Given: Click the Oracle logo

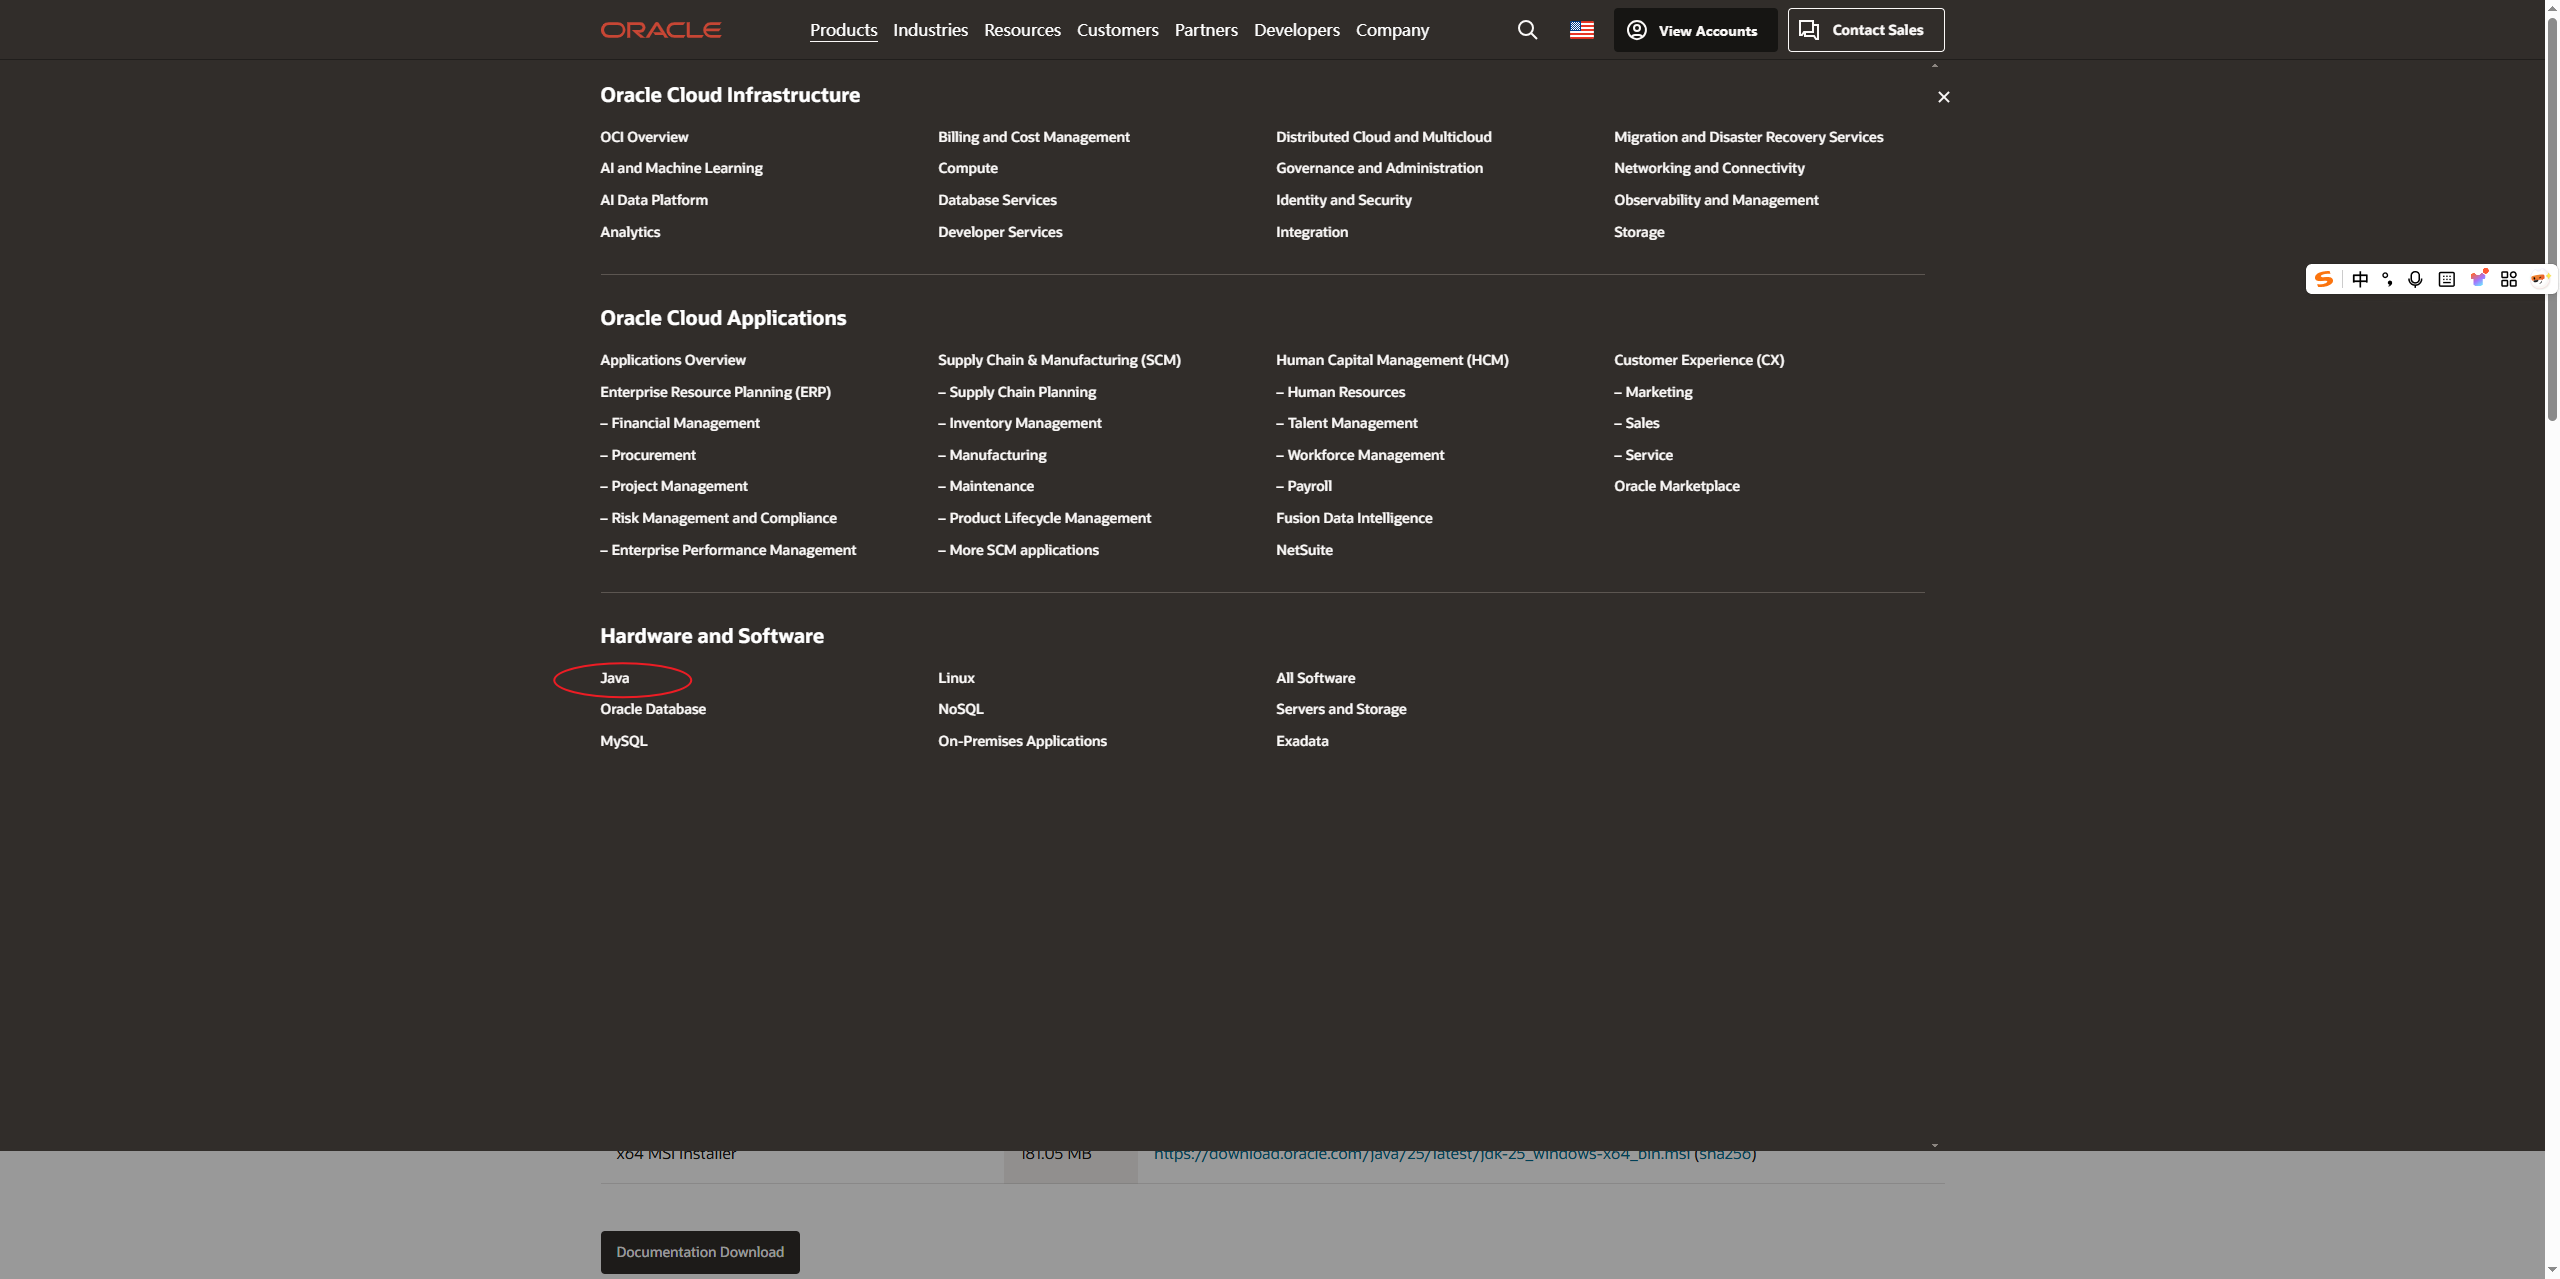Looking at the screenshot, I should [x=660, y=30].
